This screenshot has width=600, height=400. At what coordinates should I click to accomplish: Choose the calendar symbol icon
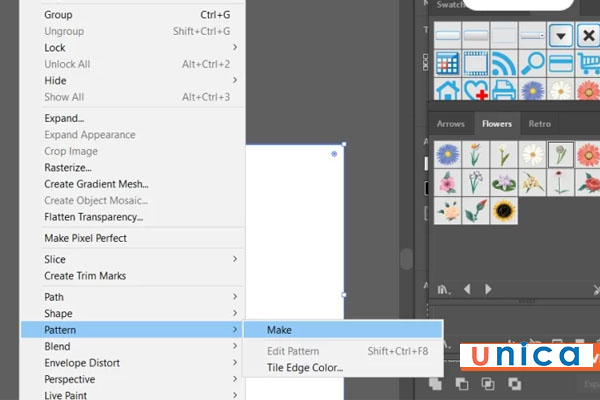[448, 64]
